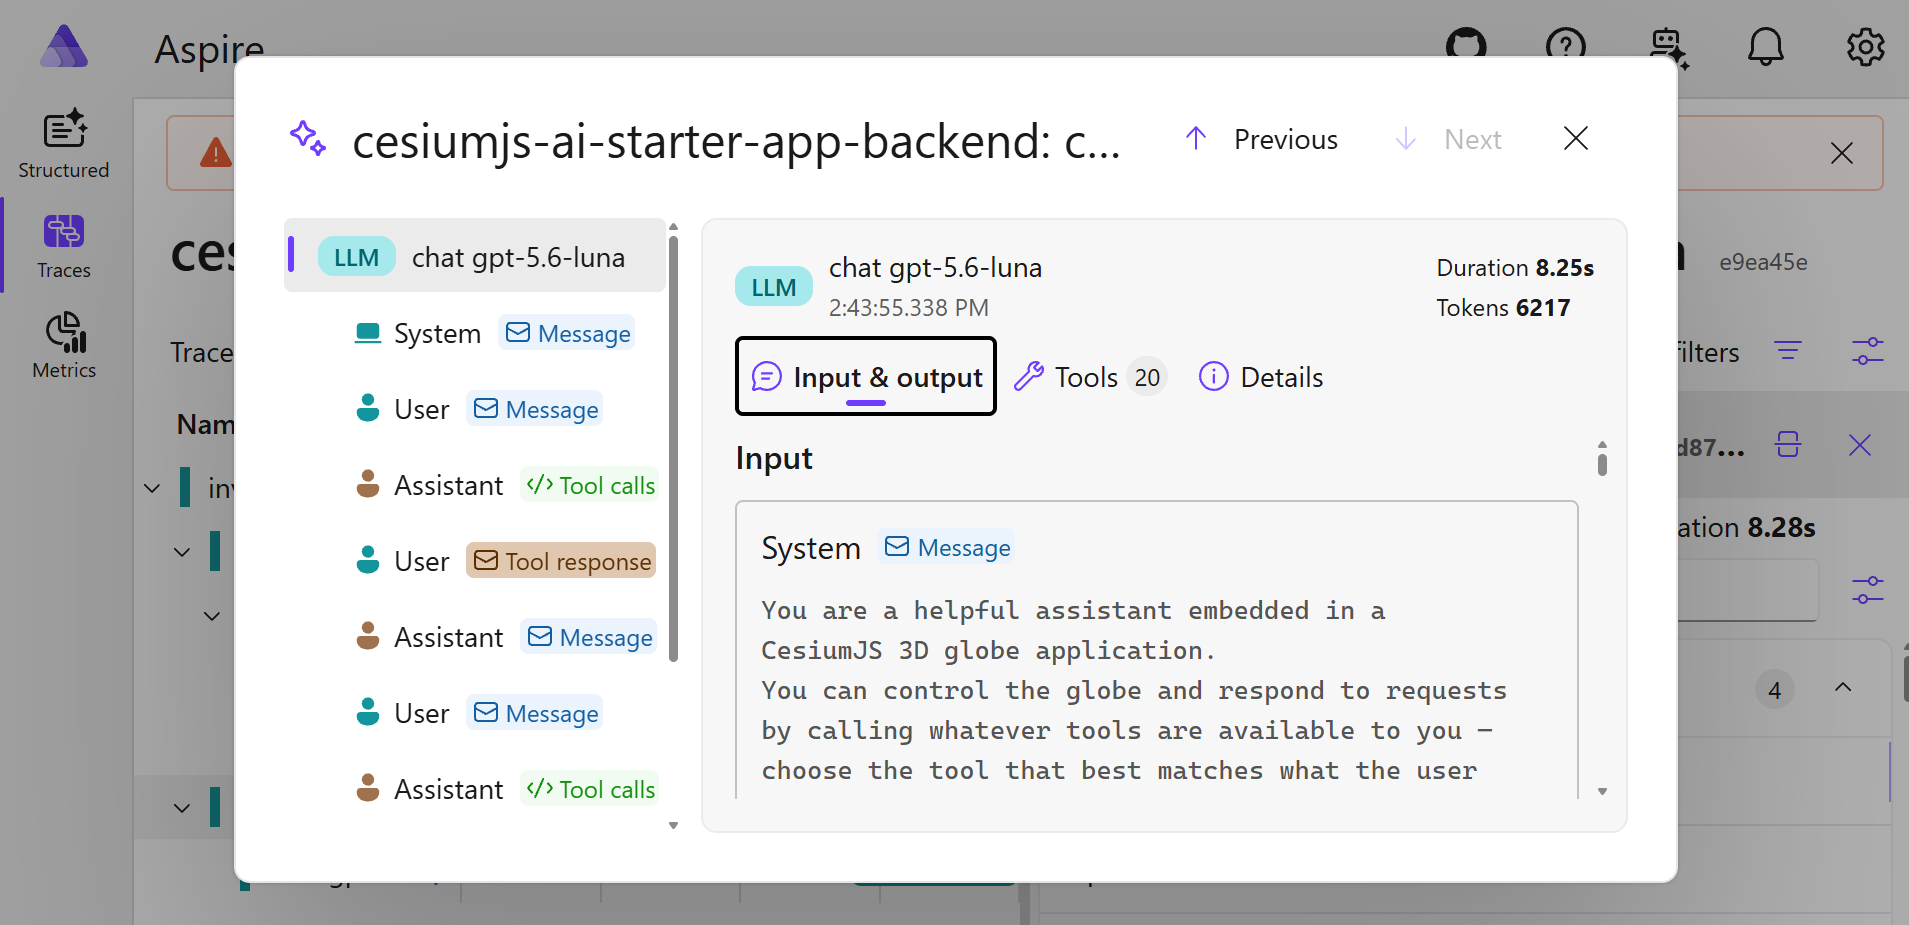Viewport: 1909px width, 925px height.
Task: Switch to the Input & output tab
Action: (866, 377)
